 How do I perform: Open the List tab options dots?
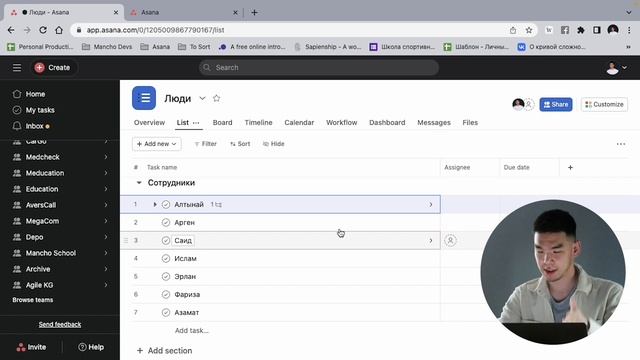(x=196, y=123)
